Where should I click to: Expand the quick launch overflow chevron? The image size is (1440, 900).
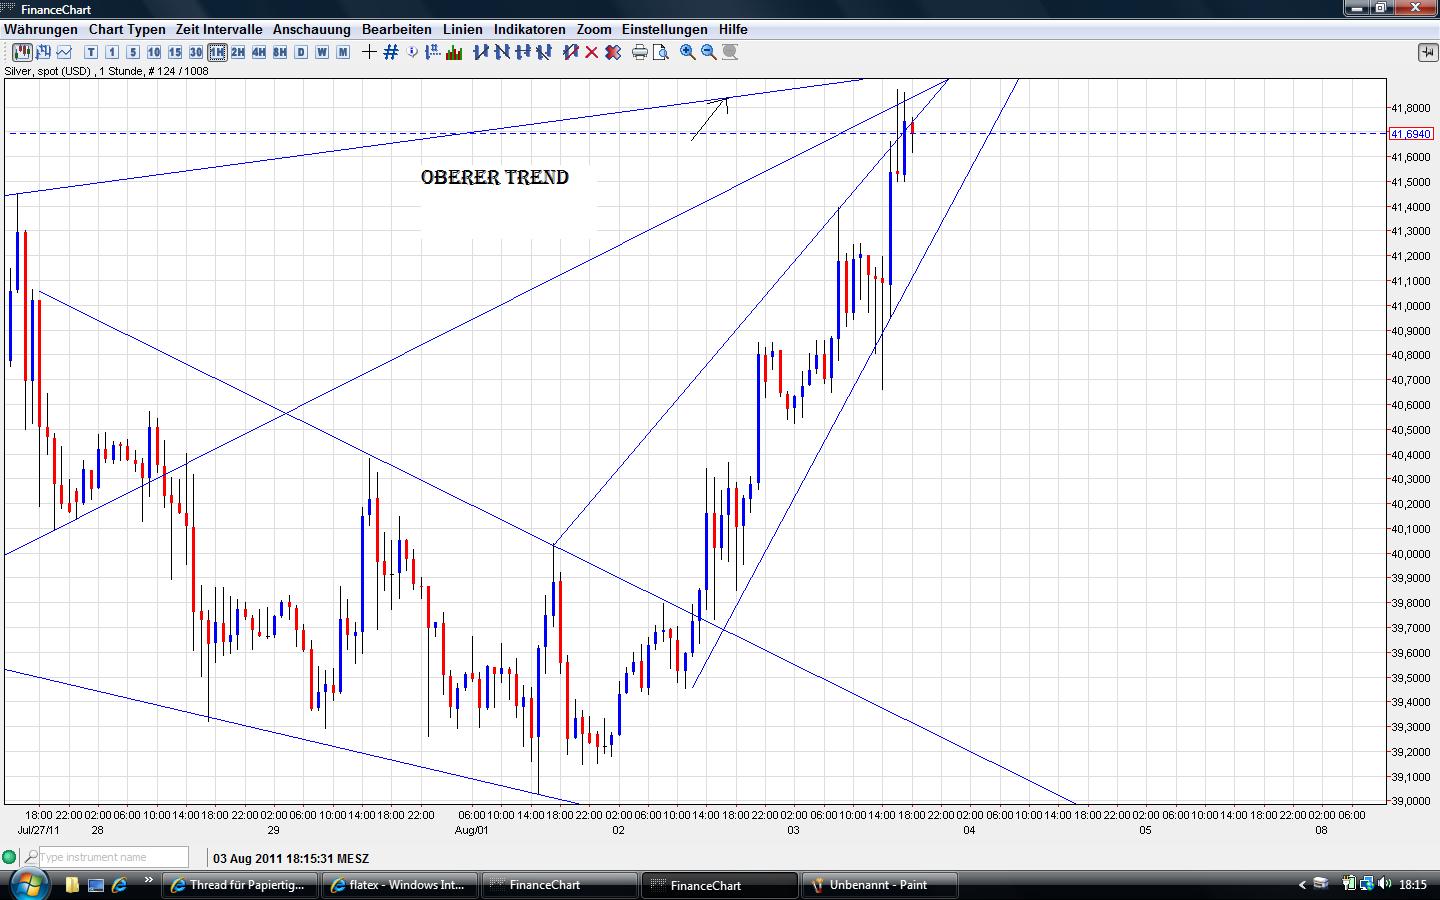click(x=149, y=881)
